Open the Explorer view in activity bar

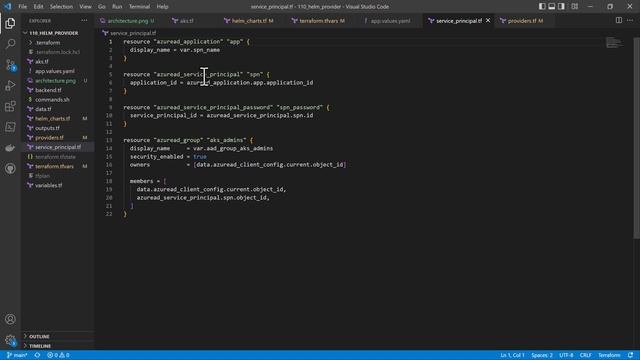click(10, 23)
